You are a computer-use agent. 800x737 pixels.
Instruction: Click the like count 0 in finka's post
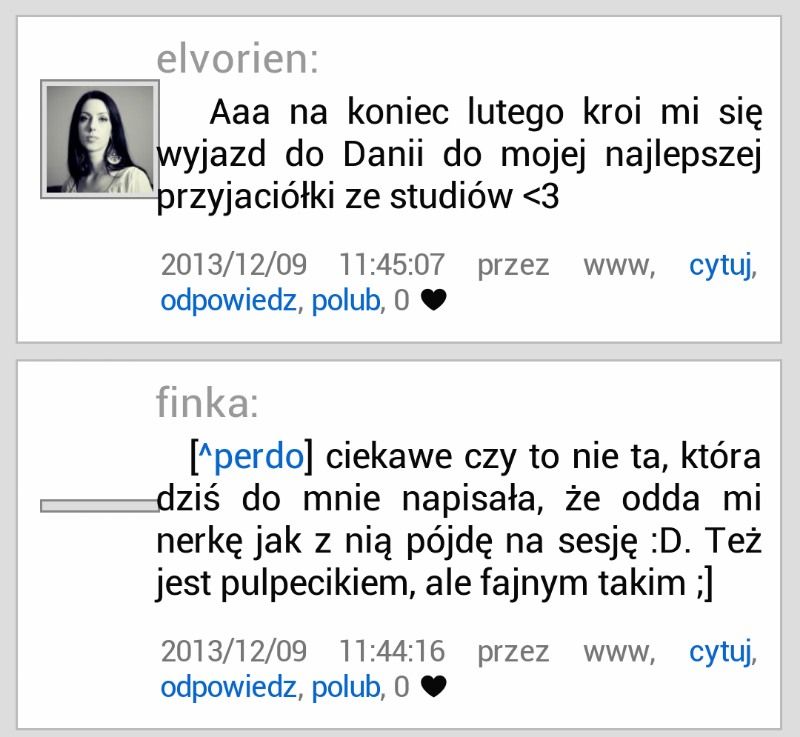402,687
